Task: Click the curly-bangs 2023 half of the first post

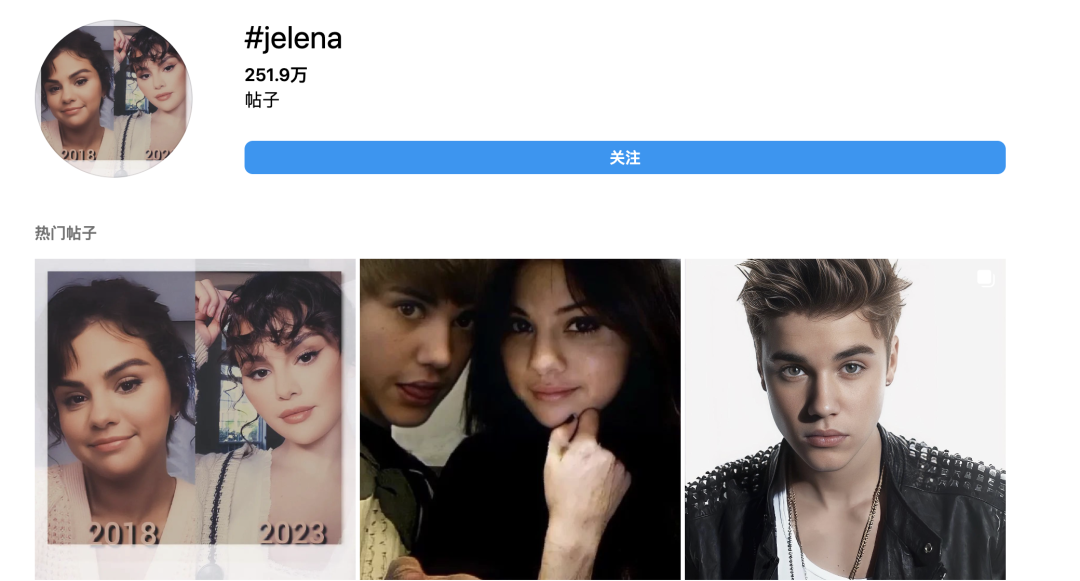Action: [269, 406]
